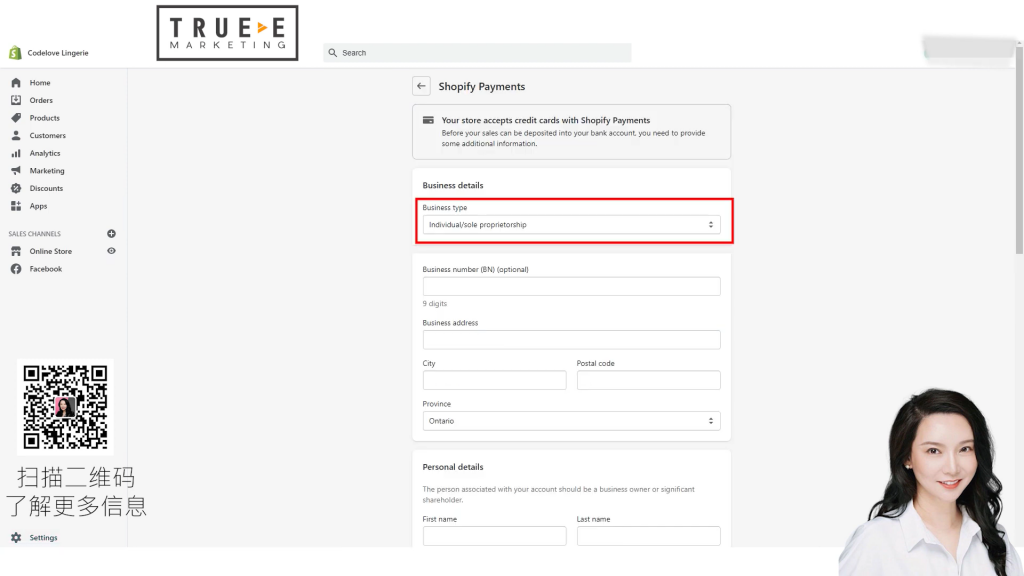Viewport: 1024px width, 576px height.
Task: Open Apps in the sidebar
Action: tap(39, 206)
